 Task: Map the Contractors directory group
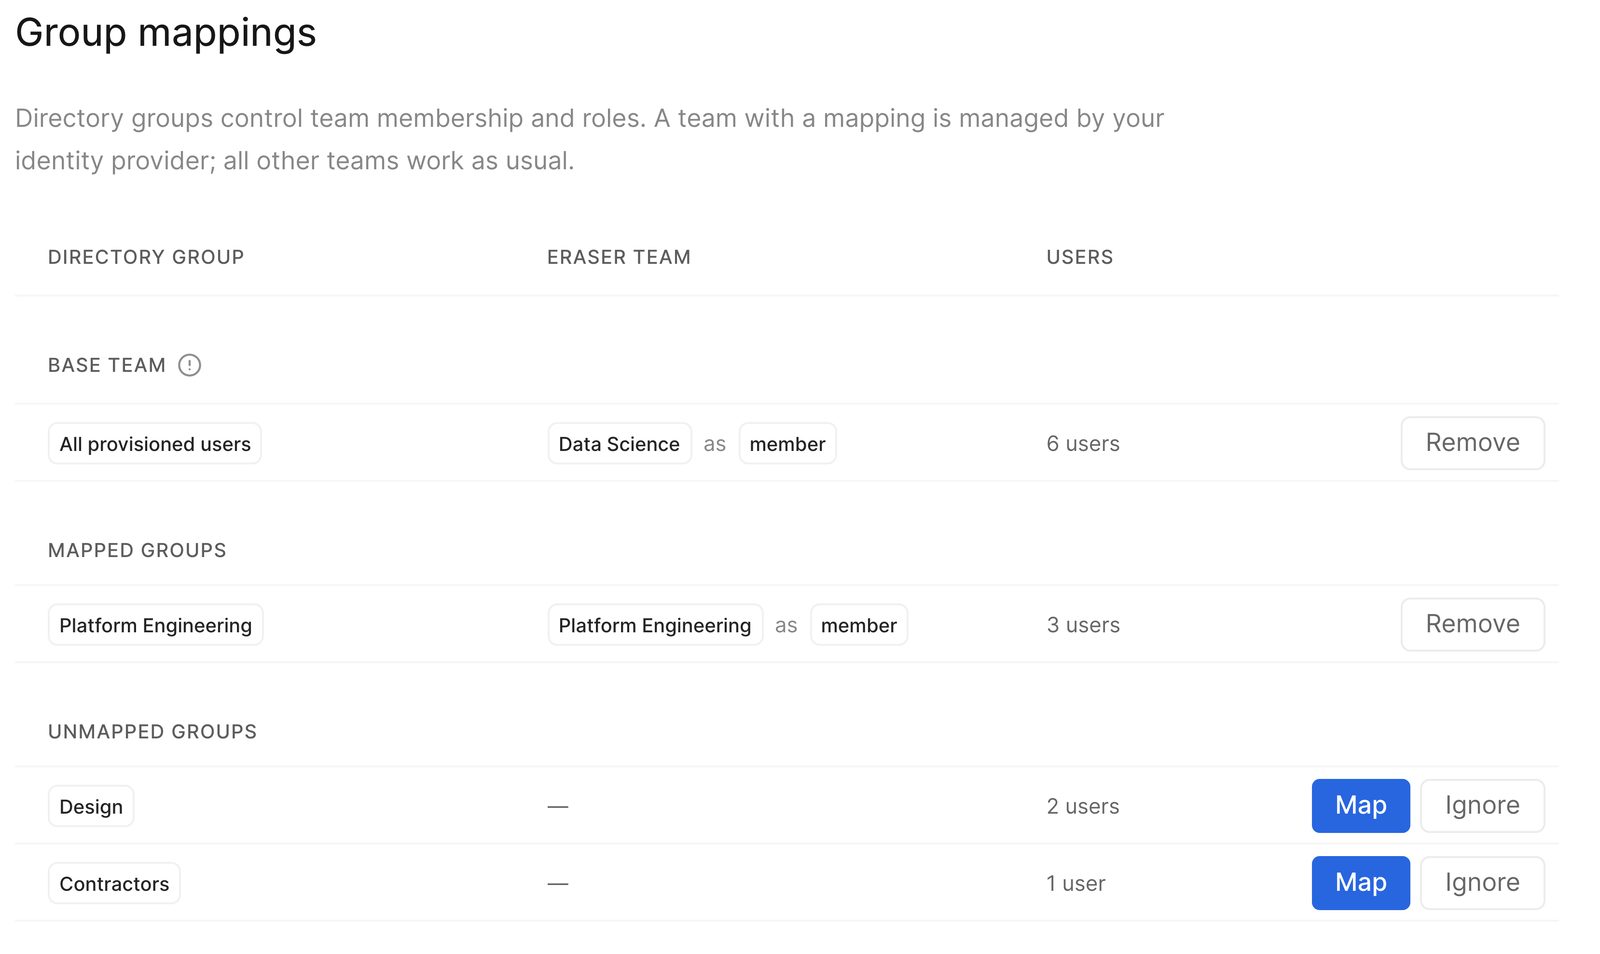(x=1360, y=882)
